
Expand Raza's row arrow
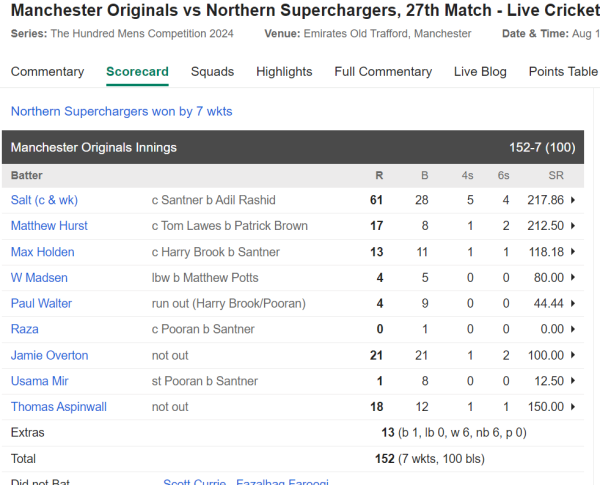pyautogui.click(x=573, y=329)
